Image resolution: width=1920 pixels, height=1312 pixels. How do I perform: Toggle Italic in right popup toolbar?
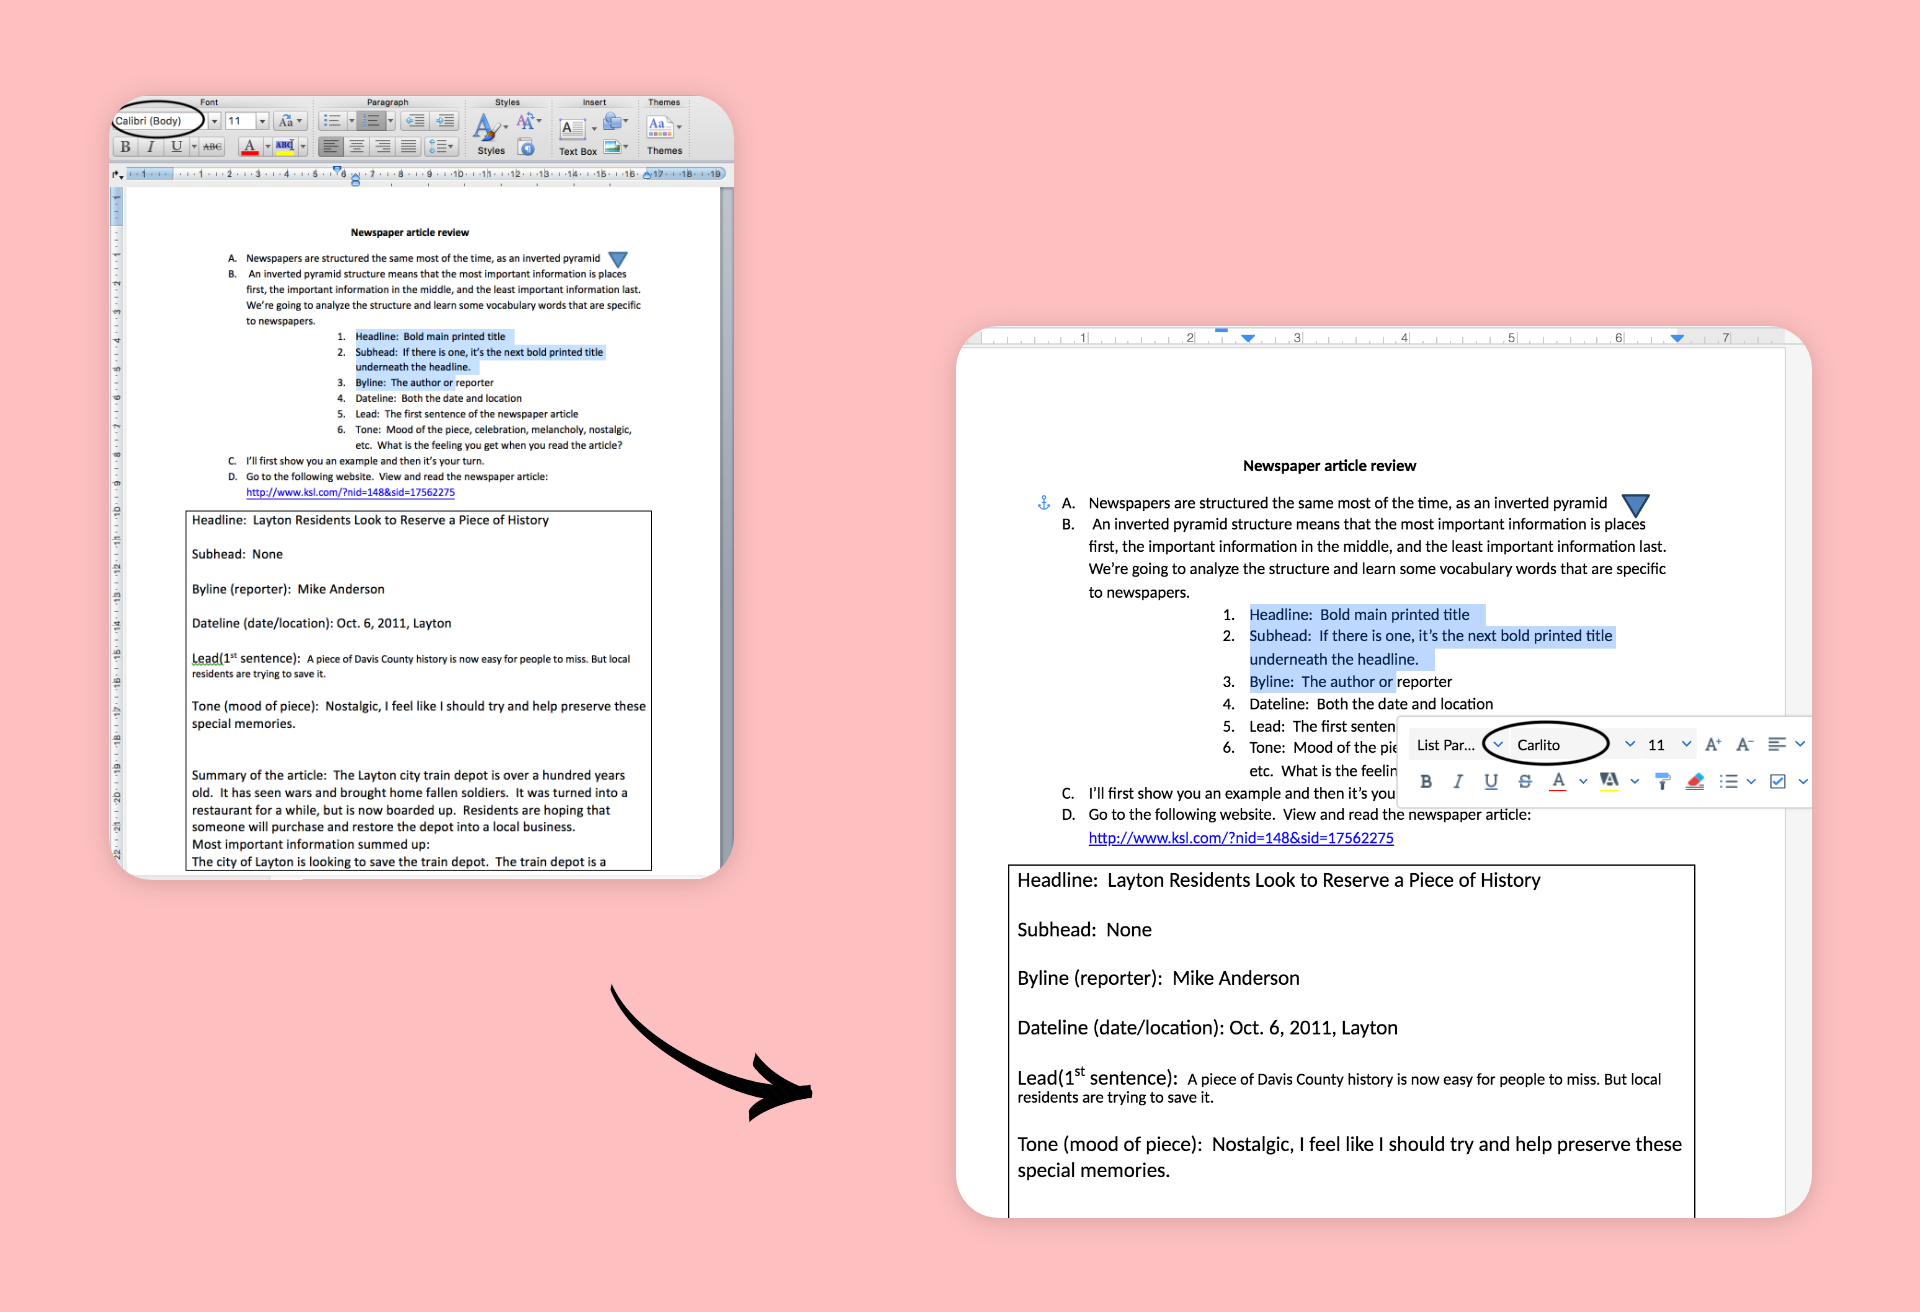pos(1458,781)
